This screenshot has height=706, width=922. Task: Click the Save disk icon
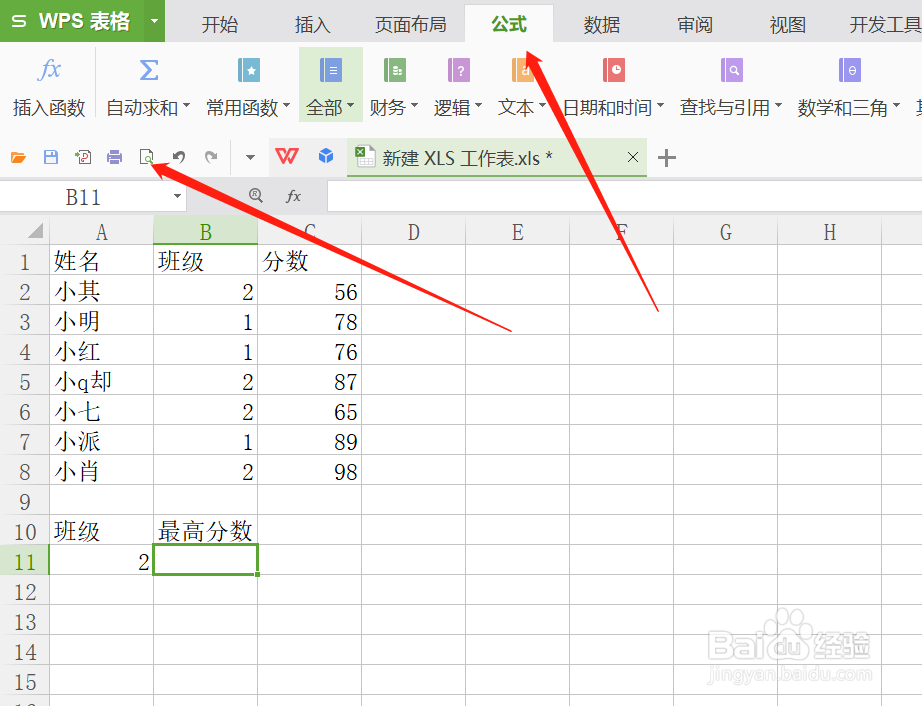click(51, 157)
